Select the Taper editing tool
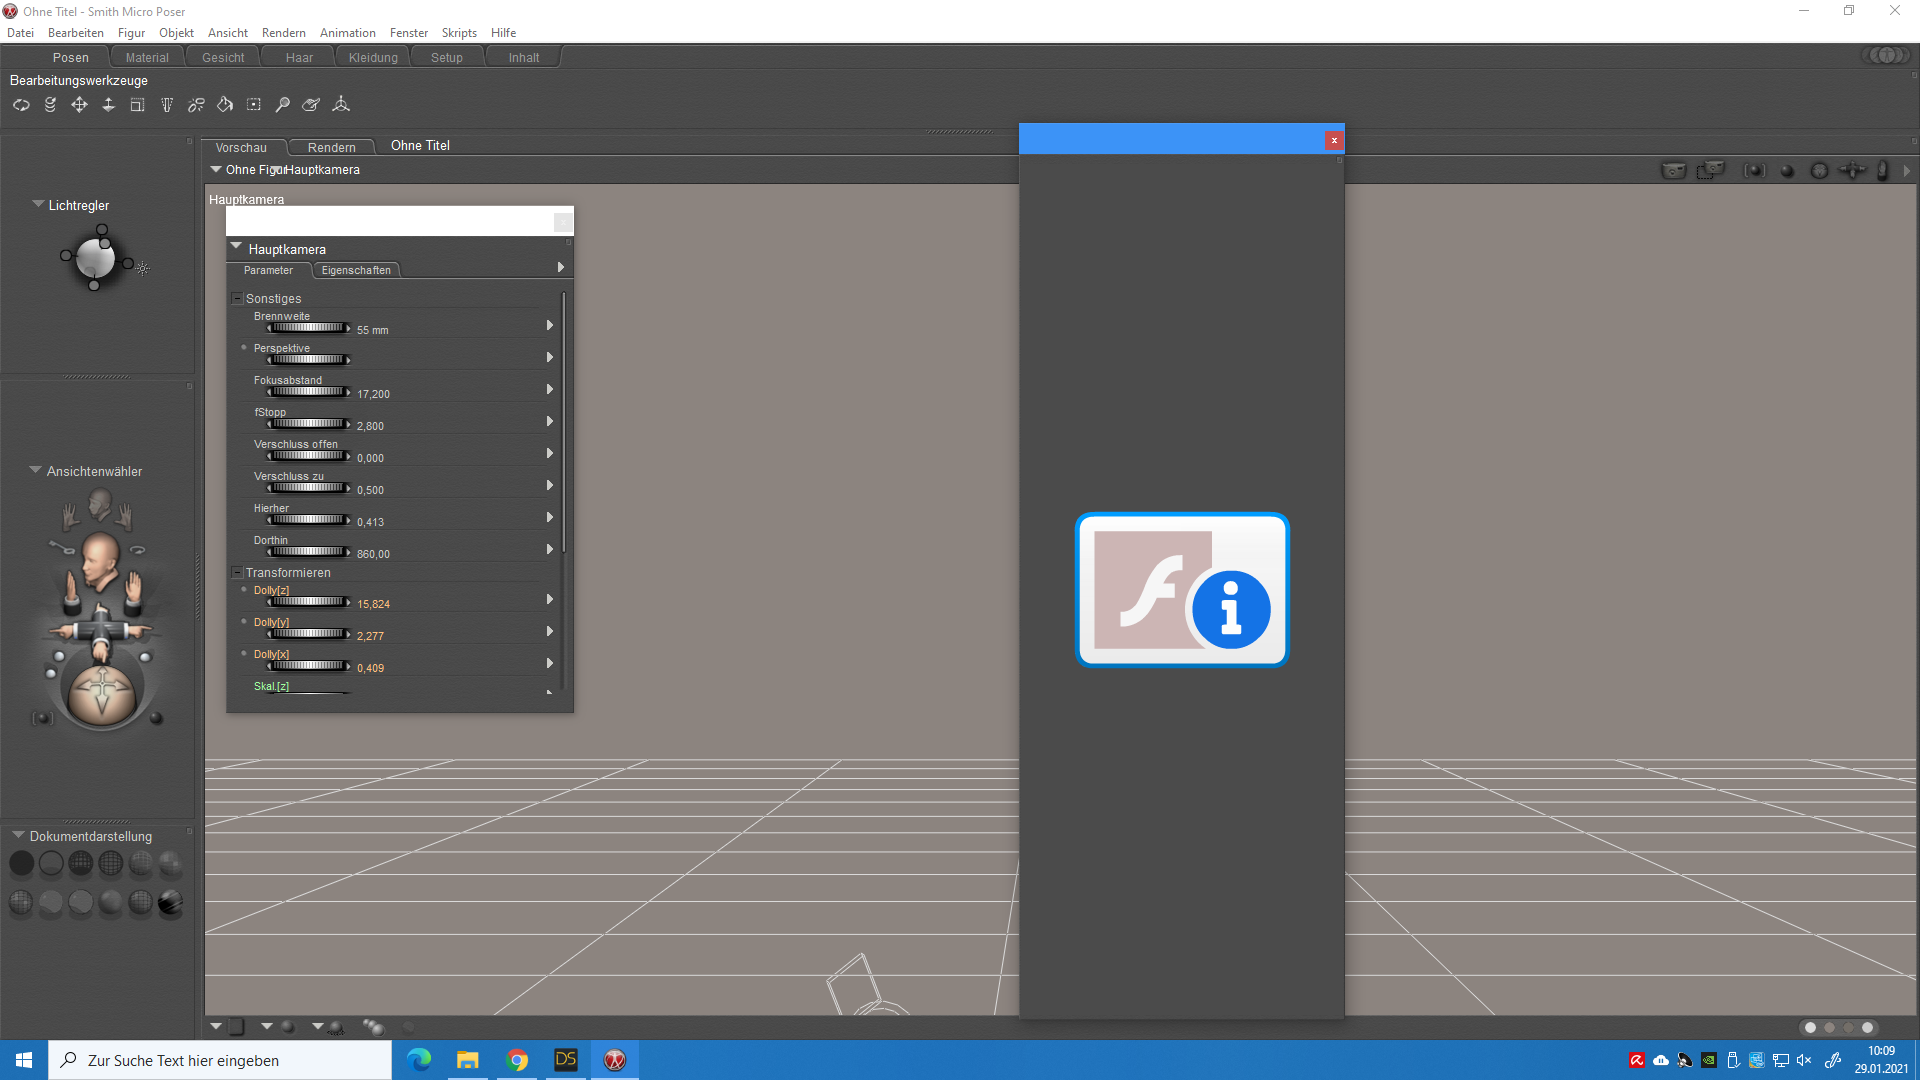 tap(167, 105)
